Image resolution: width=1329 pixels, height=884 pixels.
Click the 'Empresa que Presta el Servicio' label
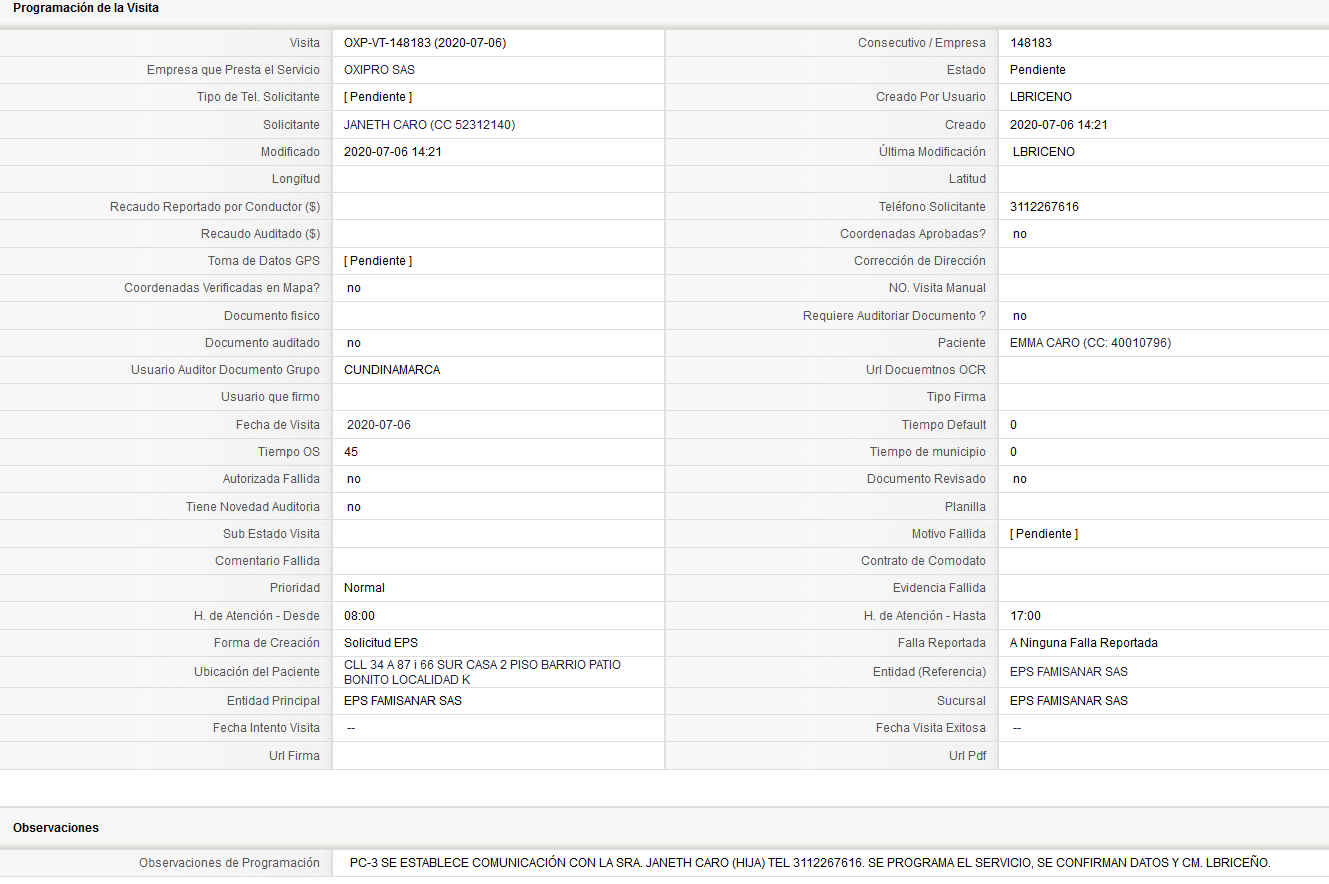[234, 70]
